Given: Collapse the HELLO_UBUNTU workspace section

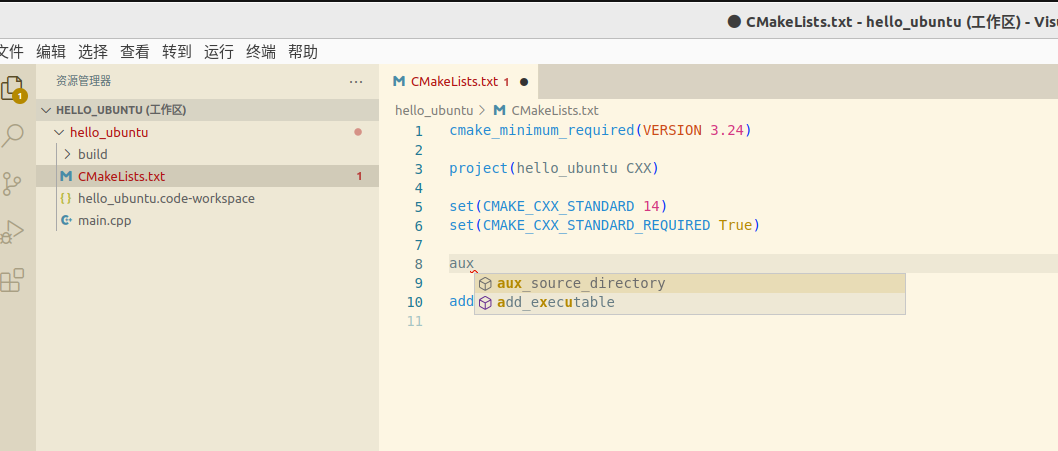Looking at the screenshot, I should pyautogui.click(x=46, y=110).
